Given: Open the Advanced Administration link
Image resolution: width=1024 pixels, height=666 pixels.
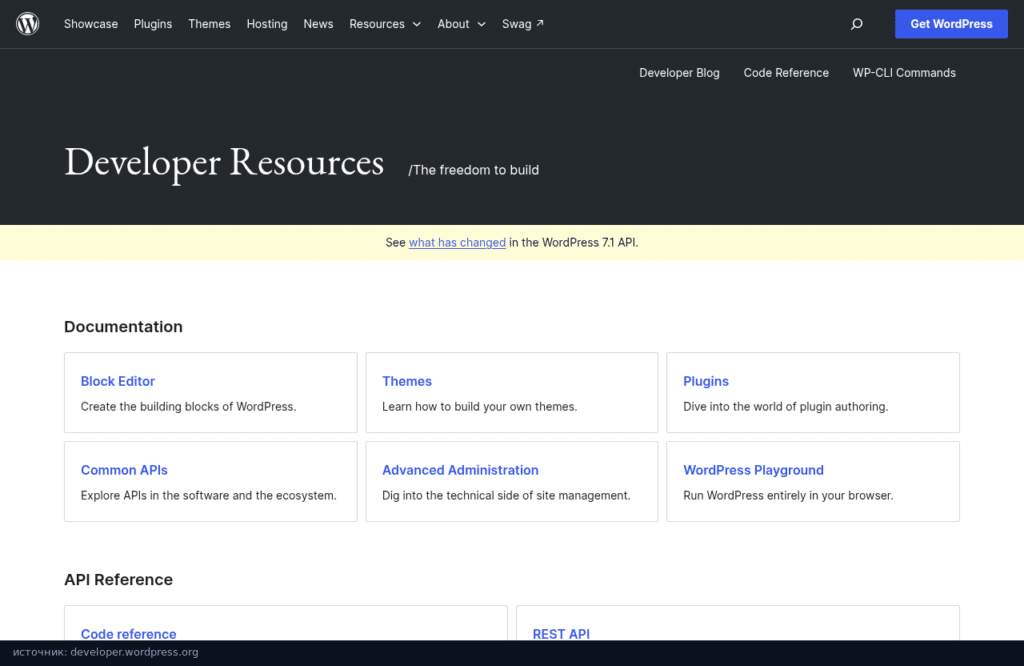Looking at the screenshot, I should (x=460, y=470).
